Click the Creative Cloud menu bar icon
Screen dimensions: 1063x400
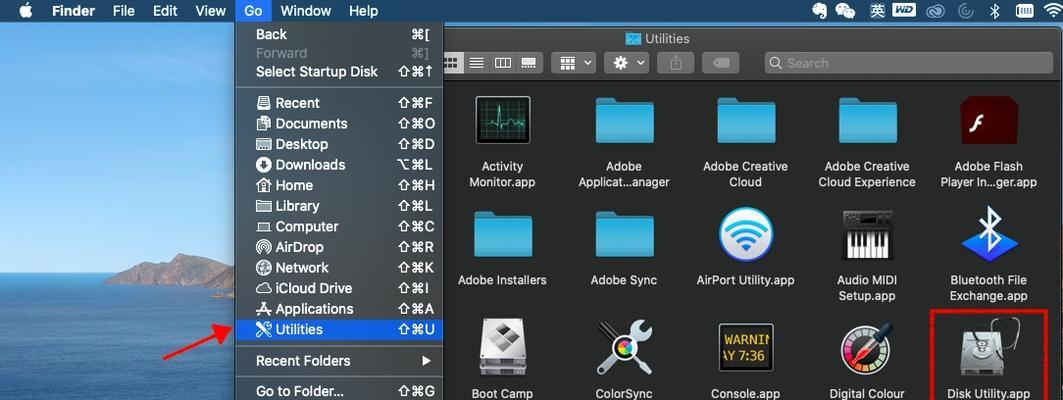pos(937,11)
